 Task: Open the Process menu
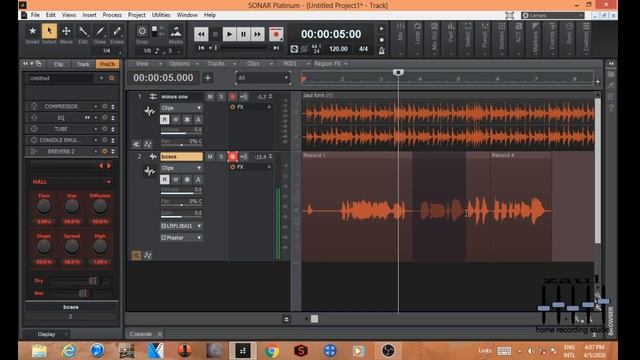[112, 15]
